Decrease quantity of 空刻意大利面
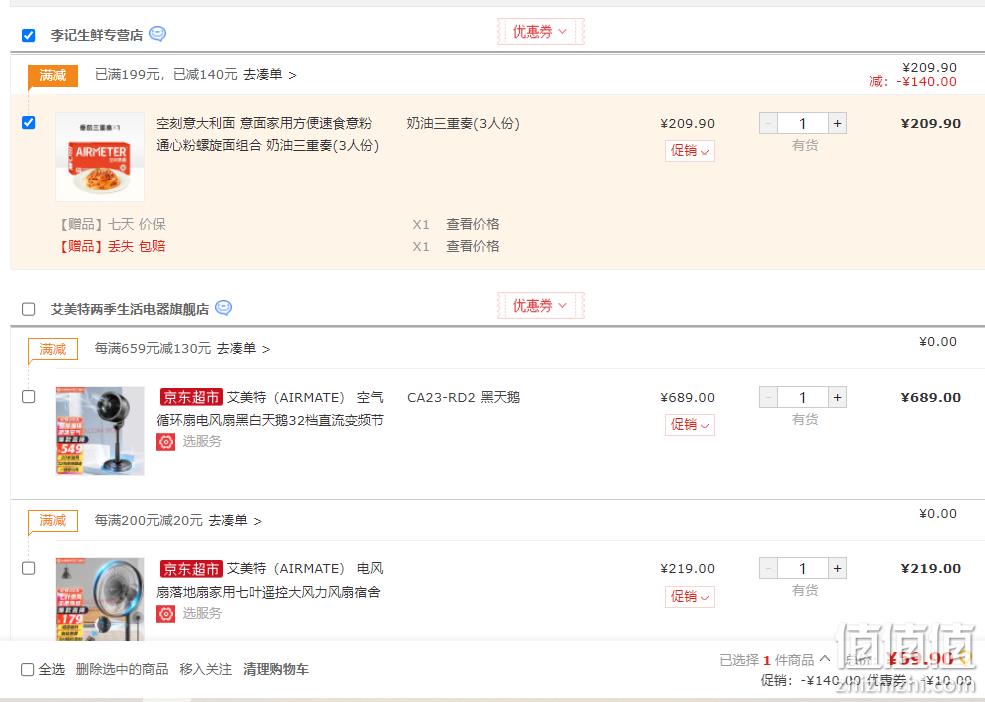The width and height of the screenshot is (985, 702). 768,123
